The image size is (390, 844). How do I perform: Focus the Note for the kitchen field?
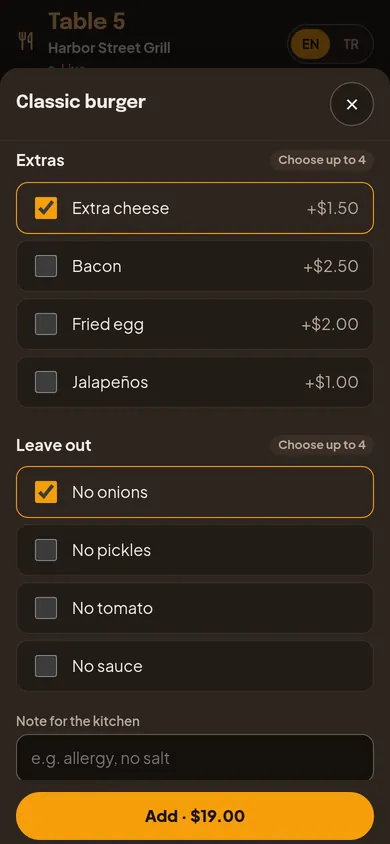pos(195,758)
